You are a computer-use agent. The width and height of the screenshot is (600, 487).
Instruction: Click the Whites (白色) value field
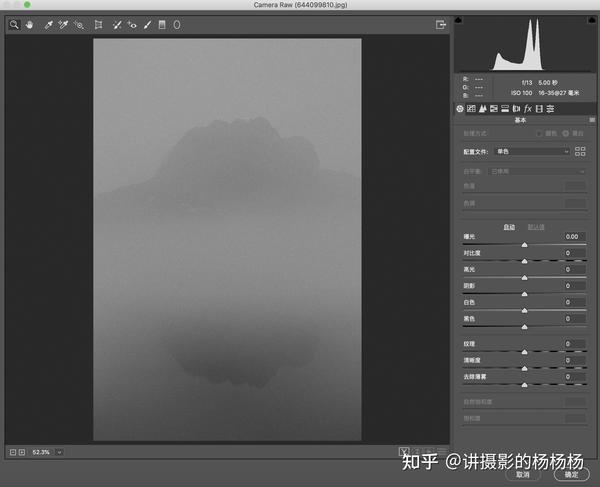click(575, 302)
